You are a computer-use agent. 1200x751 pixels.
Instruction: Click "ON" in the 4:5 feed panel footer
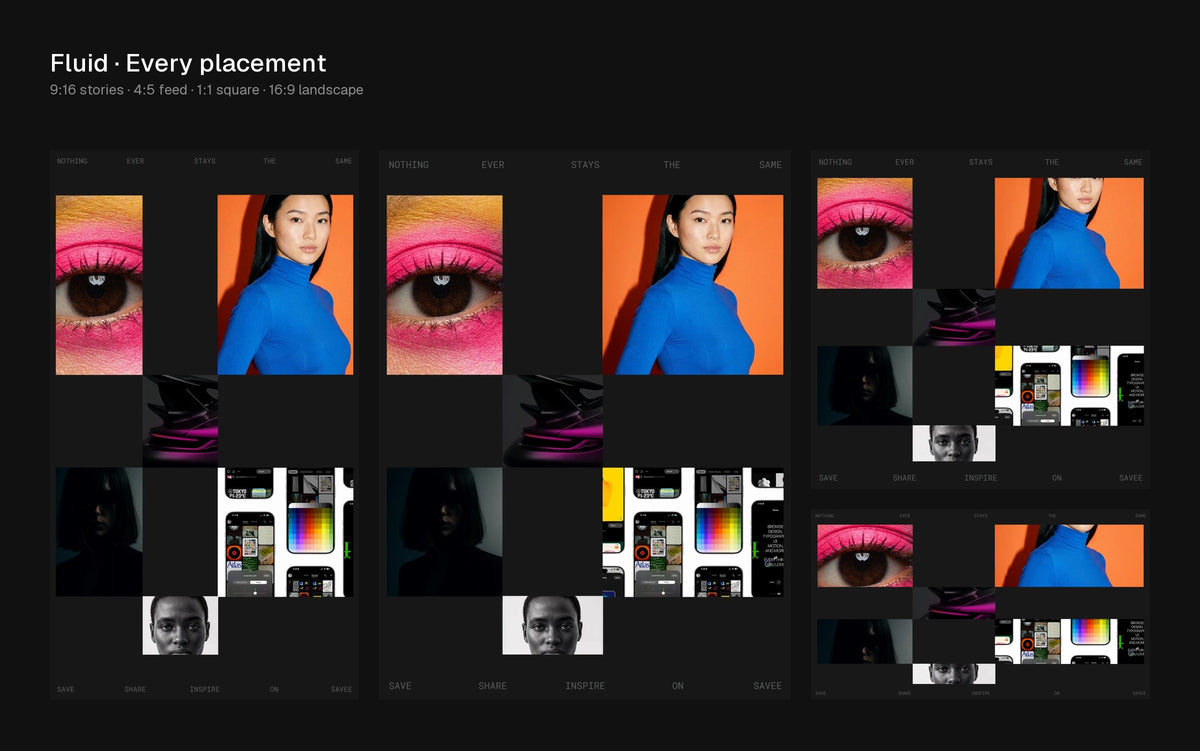[x=678, y=686]
